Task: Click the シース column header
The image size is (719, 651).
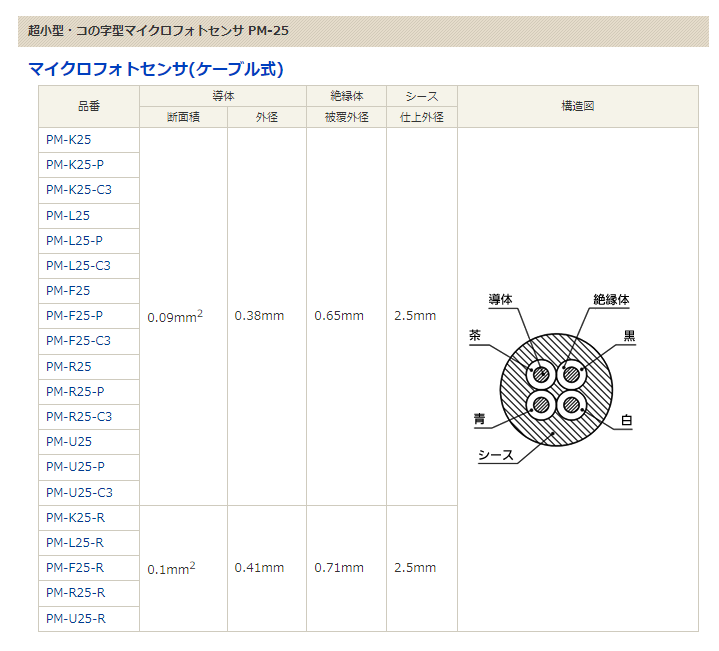Action: point(422,96)
